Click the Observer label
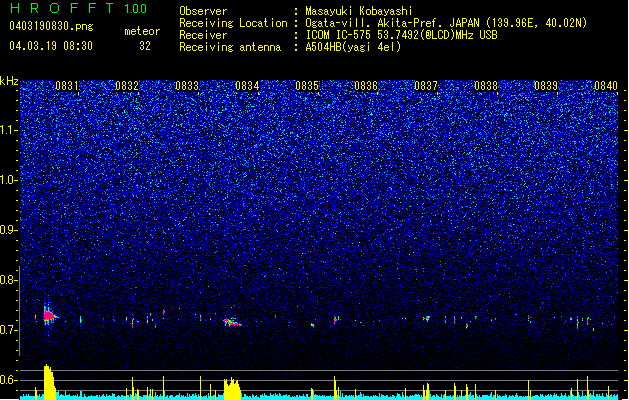Viewport: 629px width, 400px height. 203,11
